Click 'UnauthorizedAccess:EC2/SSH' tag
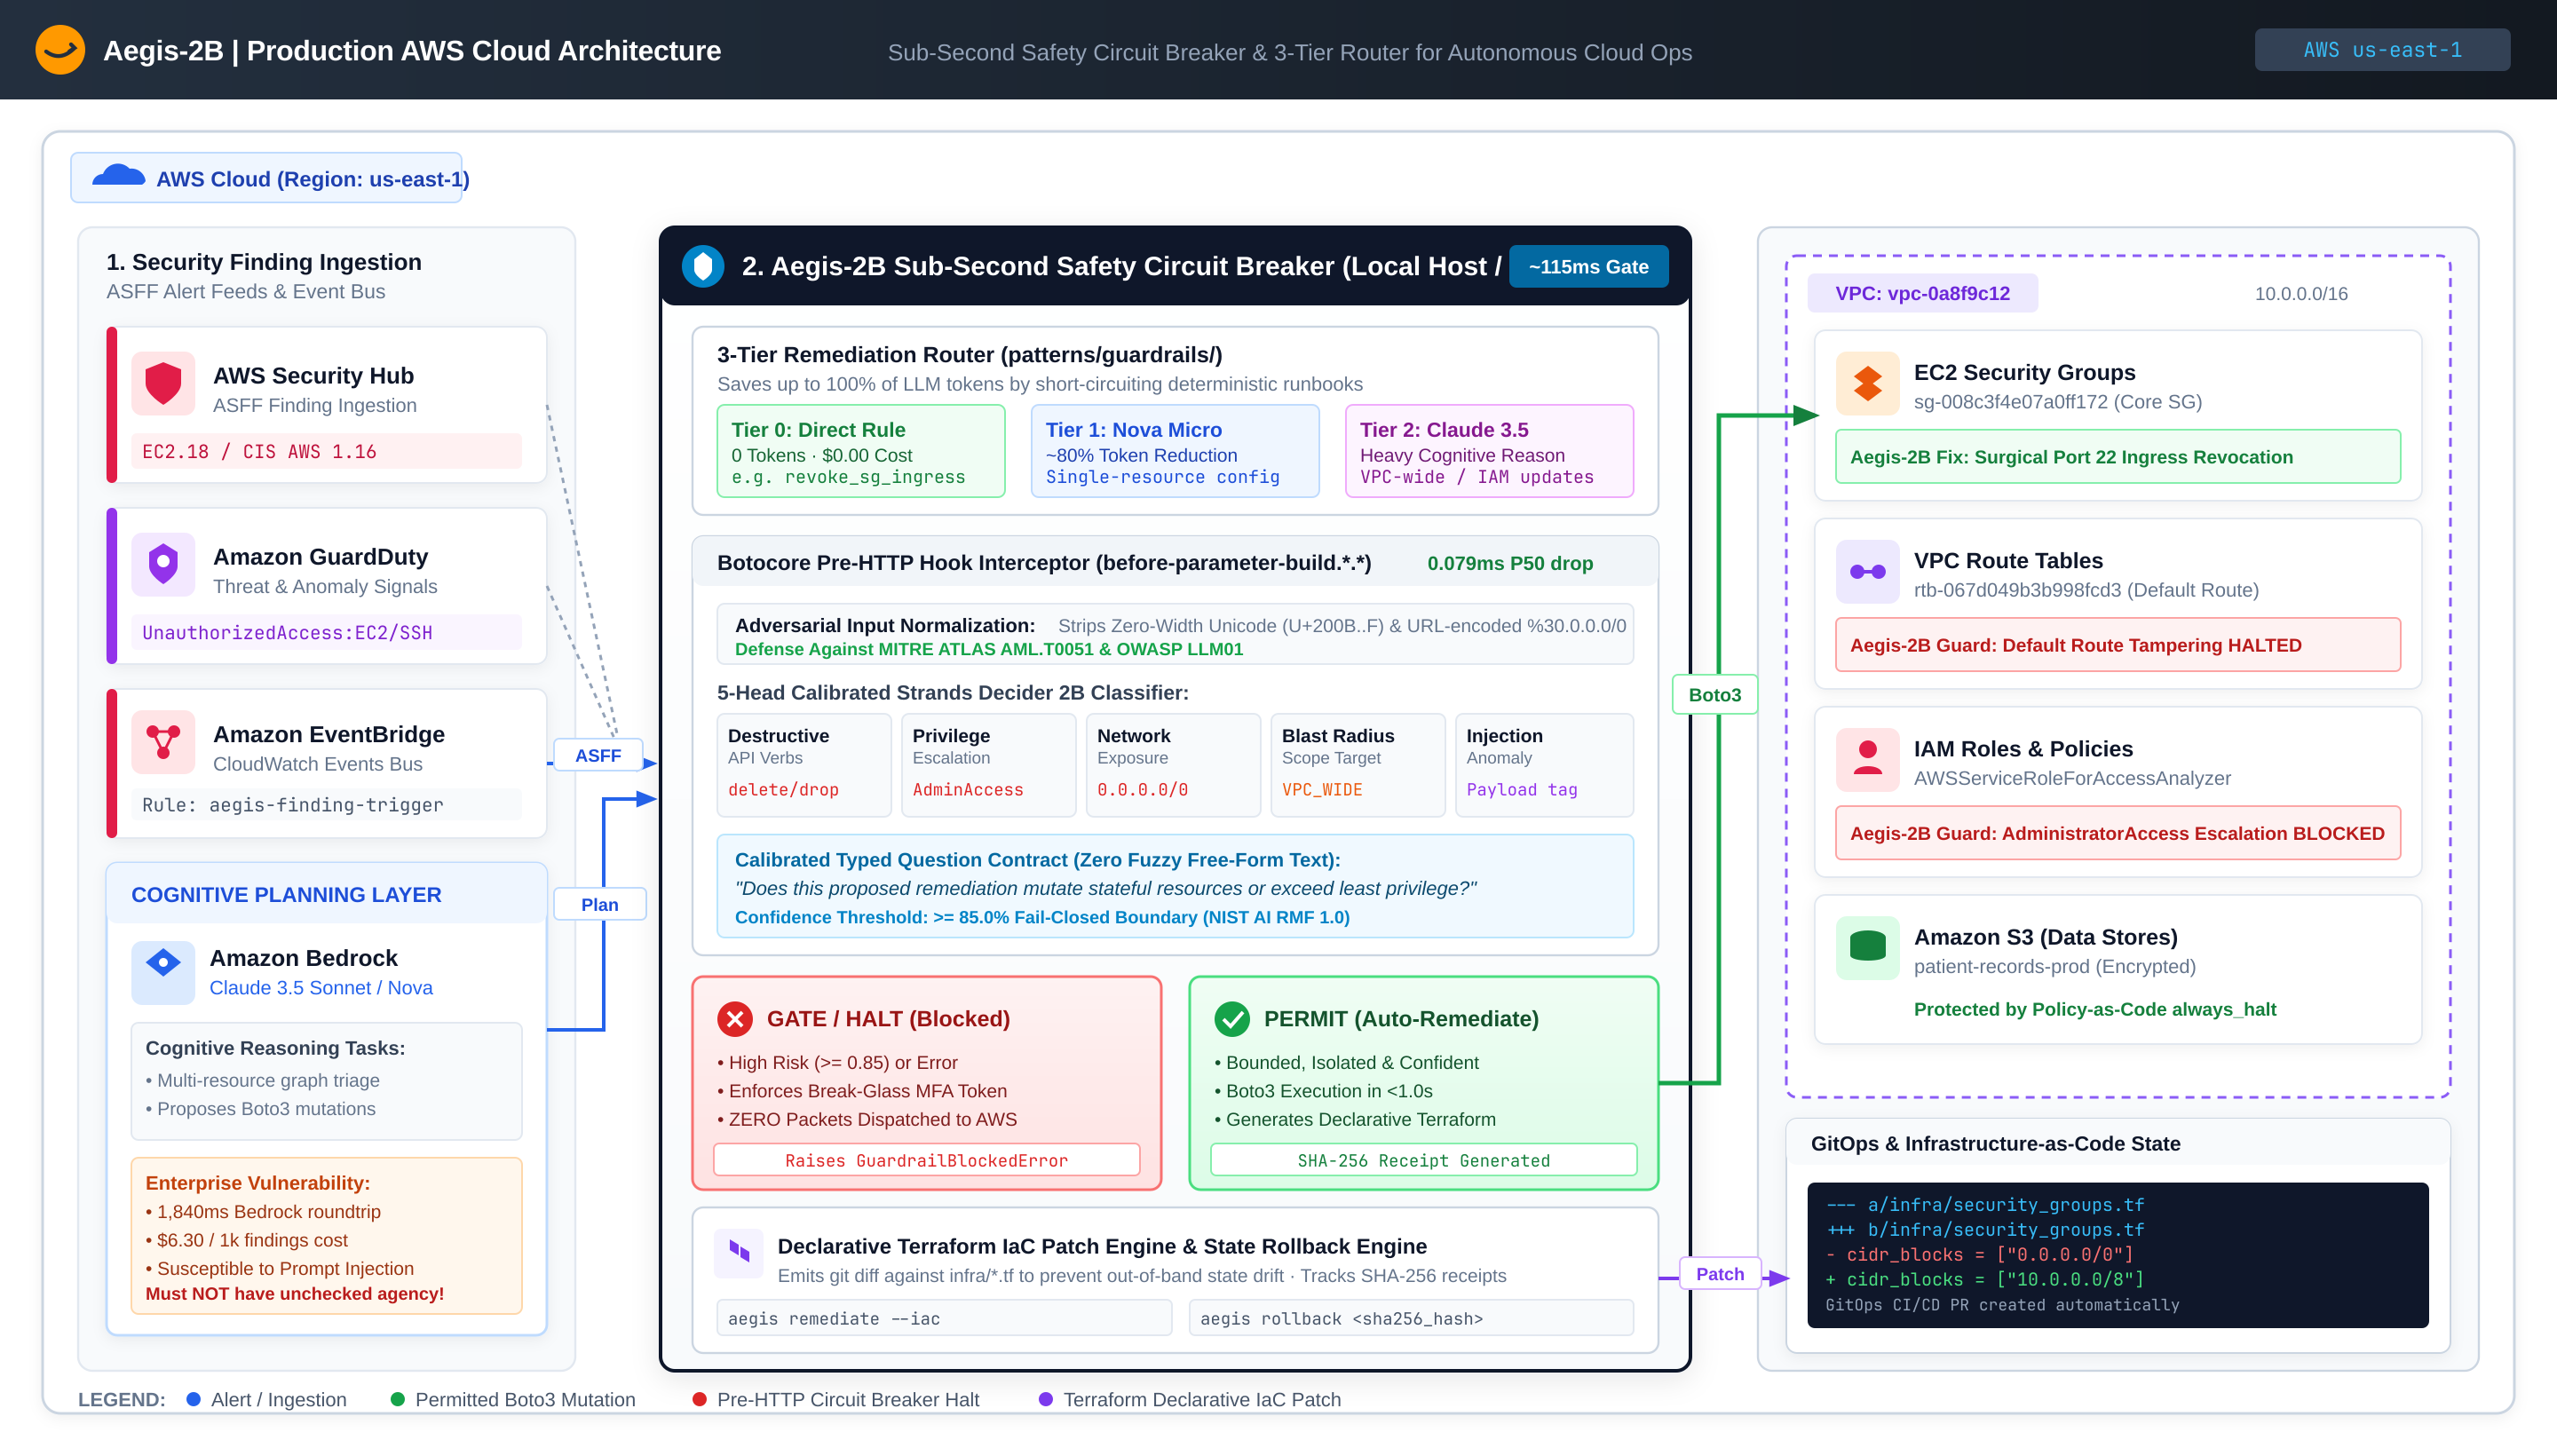This screenshot has height=1456, width=2557. tap(326, 632)
